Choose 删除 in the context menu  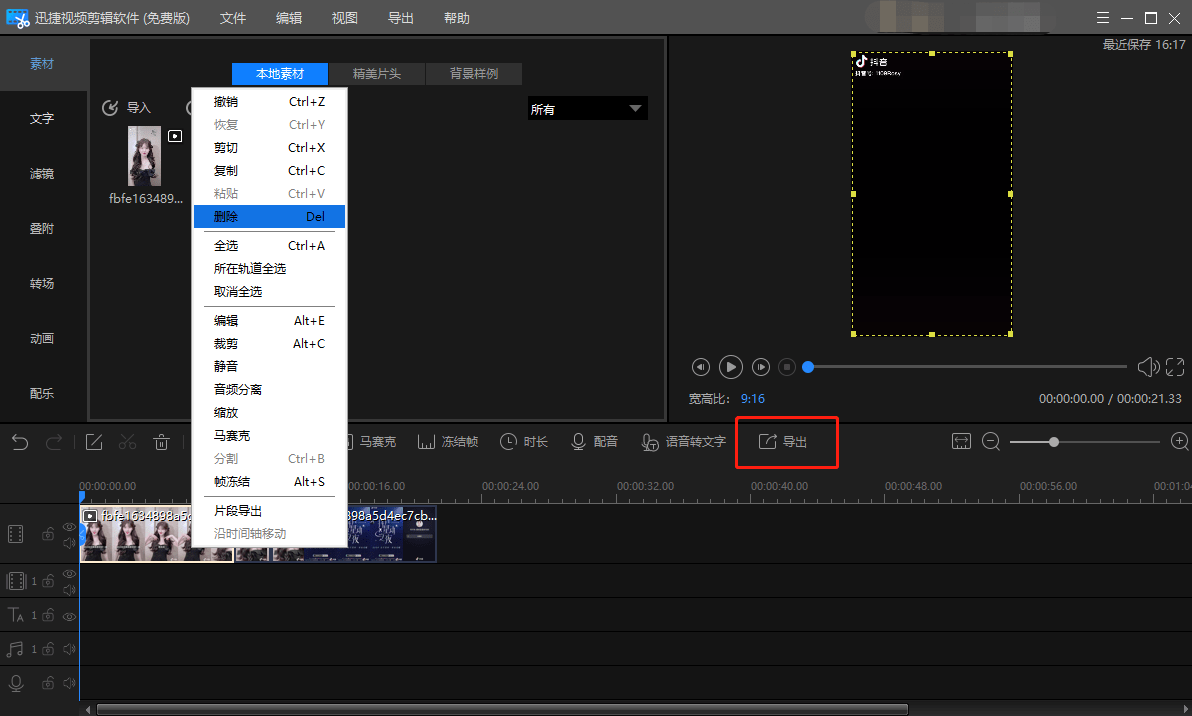click(269, 217)
